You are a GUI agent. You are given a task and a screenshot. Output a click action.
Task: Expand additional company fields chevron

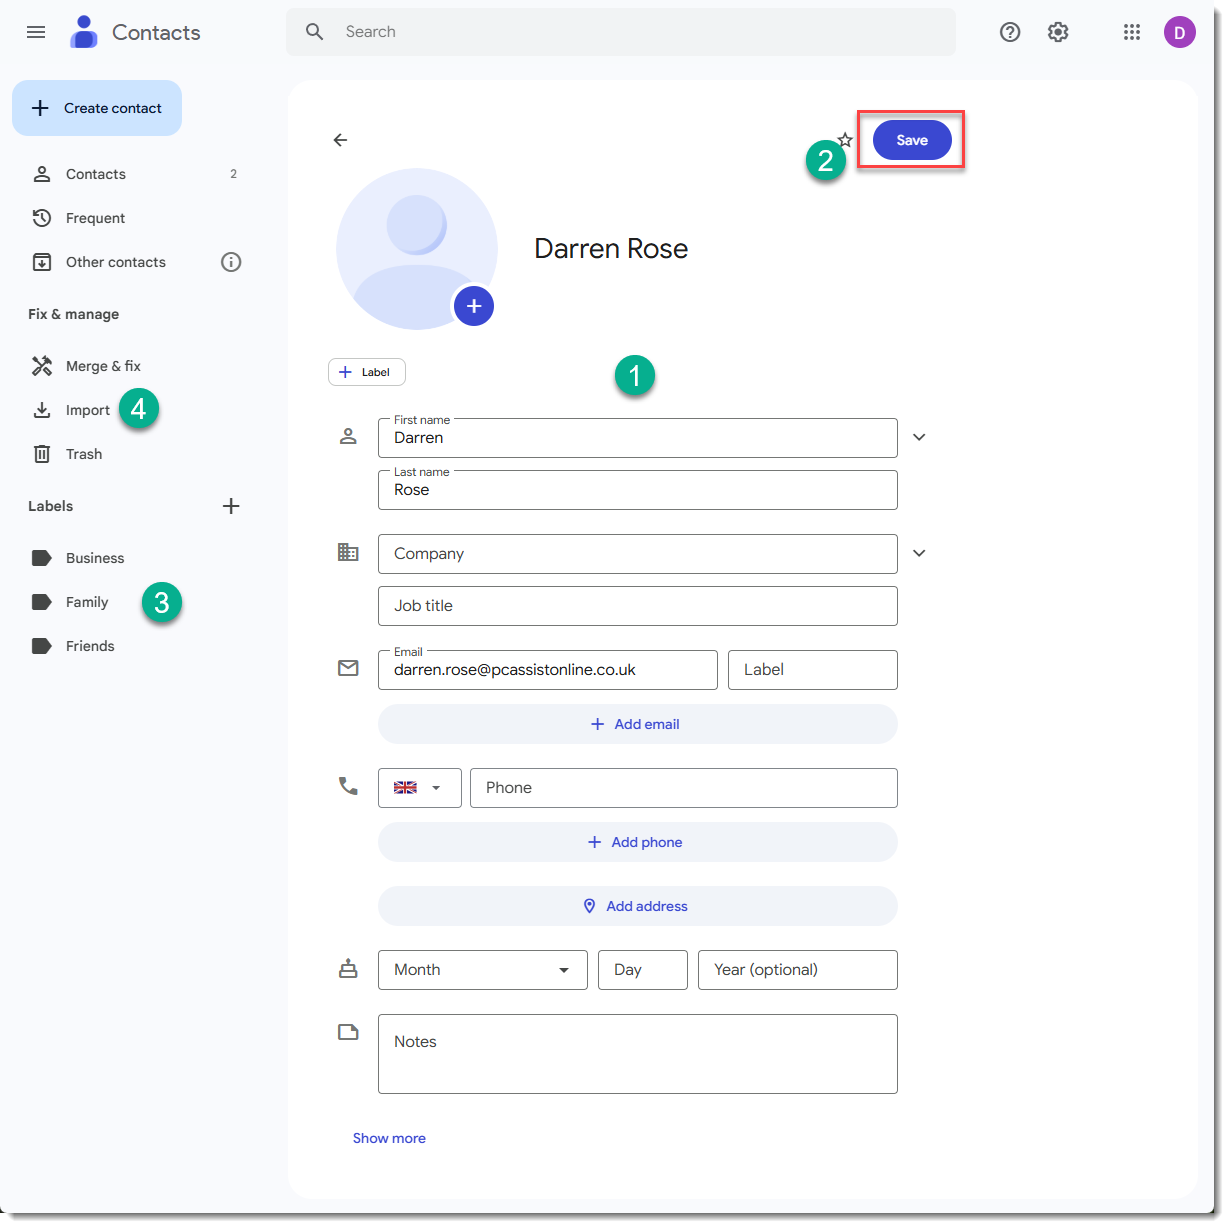tap(919, 553)
